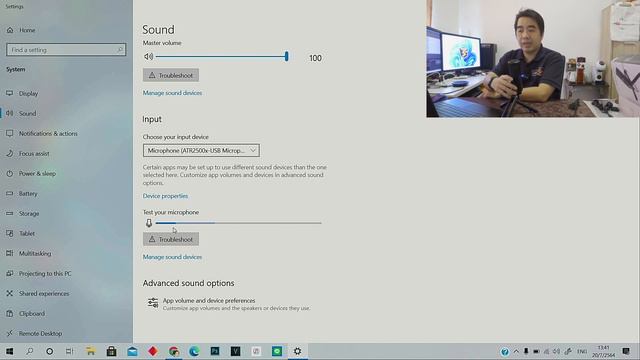Open Manage sound devices link under Master volume
This screenshot has height=360, width=640.
pyautogui.click(x=172, y=93)
